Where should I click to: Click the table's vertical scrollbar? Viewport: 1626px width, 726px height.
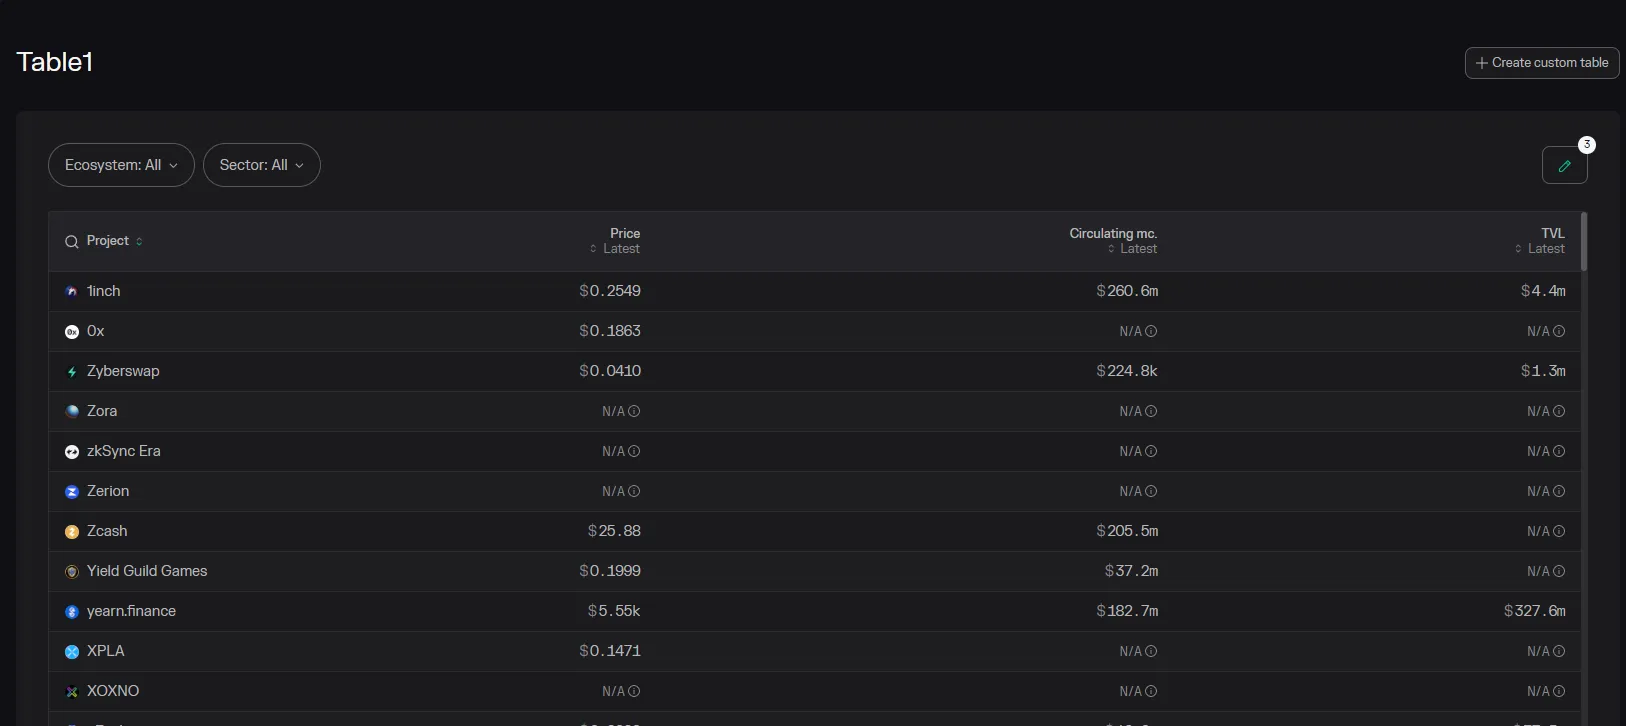1584,242
